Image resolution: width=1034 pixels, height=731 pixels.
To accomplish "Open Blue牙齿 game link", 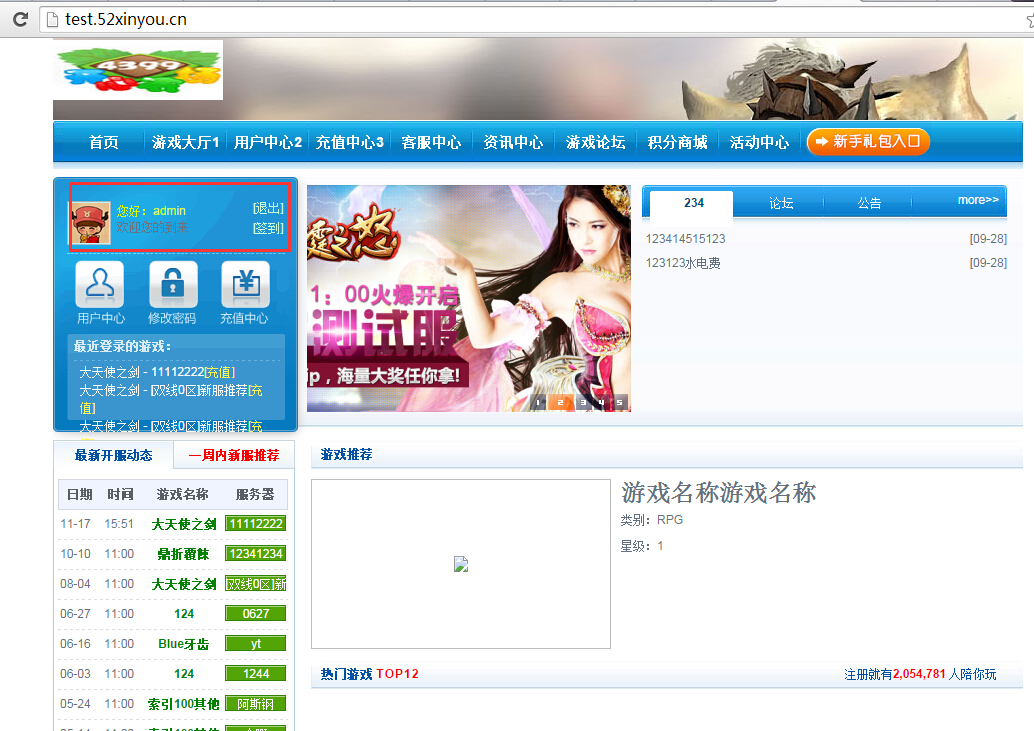I will 183,644.
